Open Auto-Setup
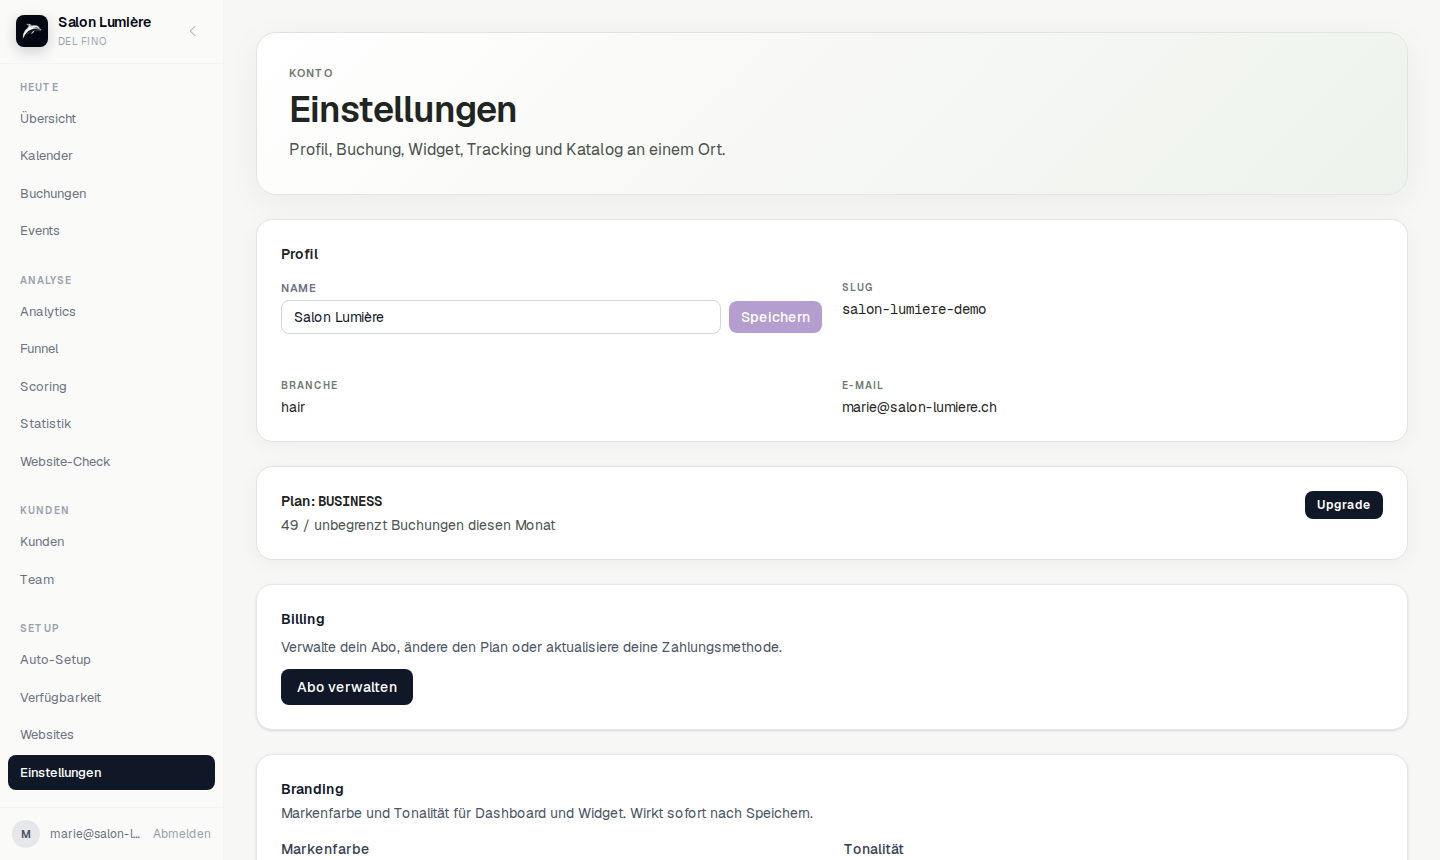 coord(111,660)
